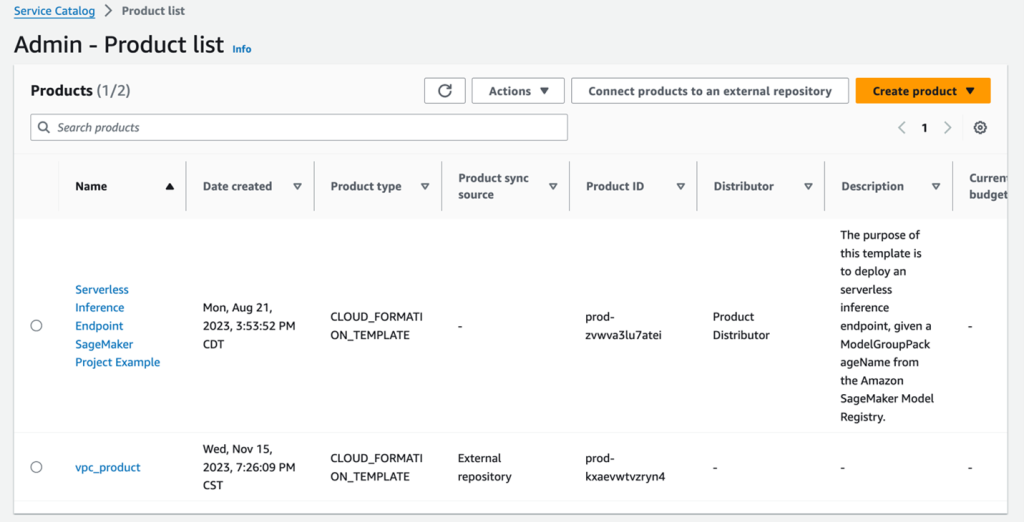
Task: Select the vpc_product radio button
Action: coord(37,467)
